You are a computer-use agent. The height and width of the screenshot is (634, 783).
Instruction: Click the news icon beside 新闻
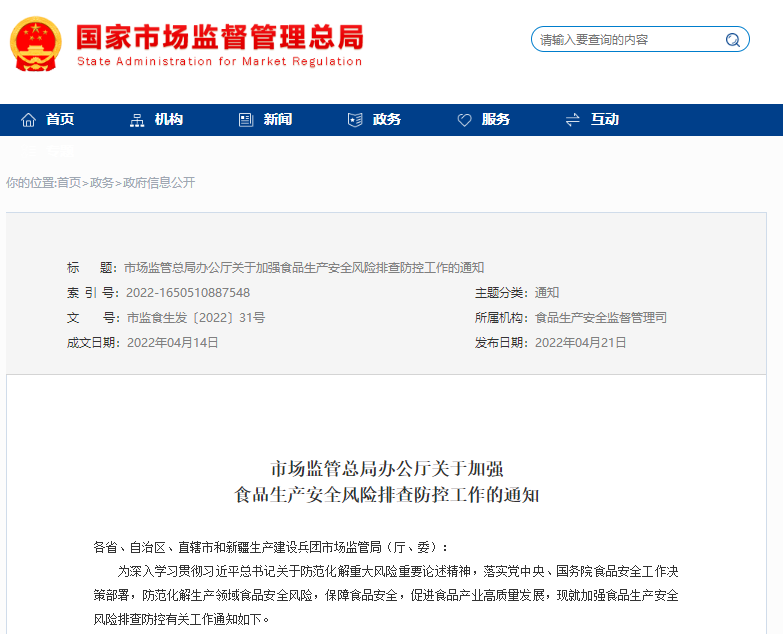(246, 120)
